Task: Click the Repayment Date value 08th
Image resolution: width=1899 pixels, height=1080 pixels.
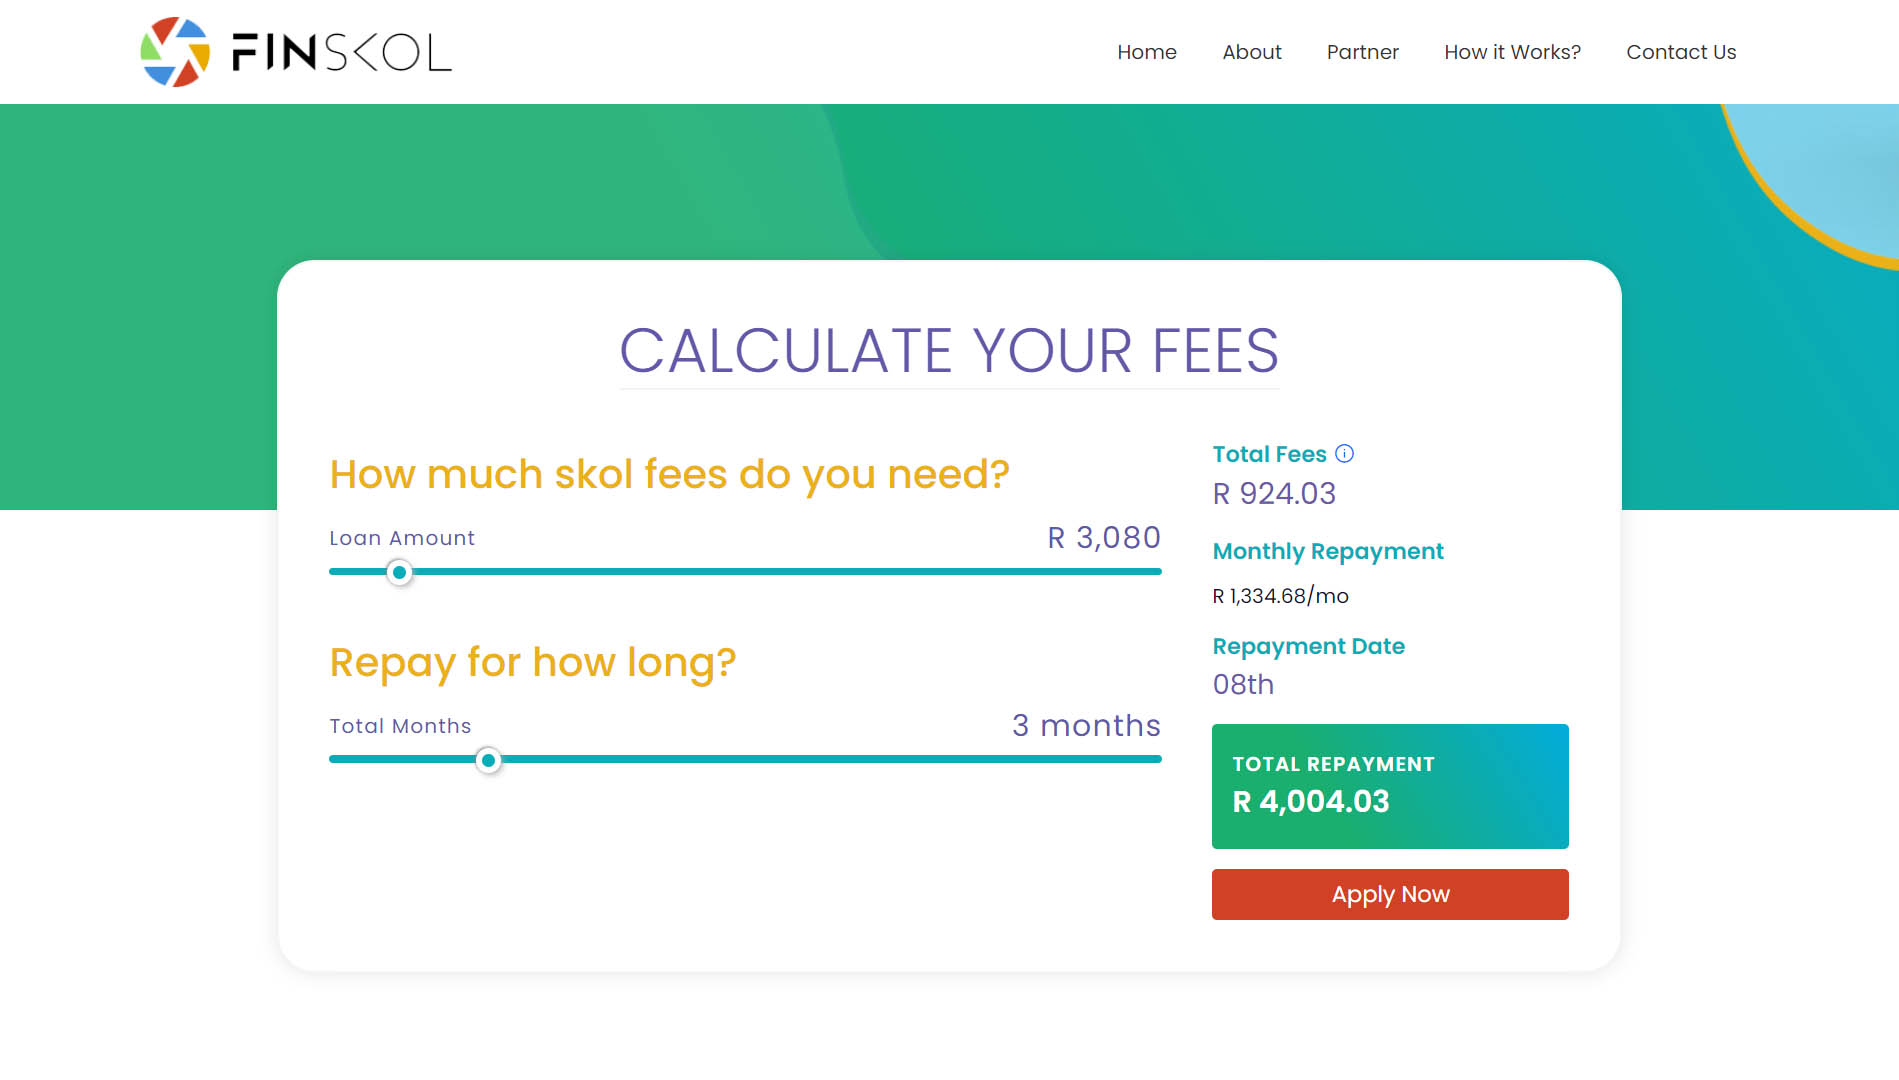Action: coord(1243,684)
